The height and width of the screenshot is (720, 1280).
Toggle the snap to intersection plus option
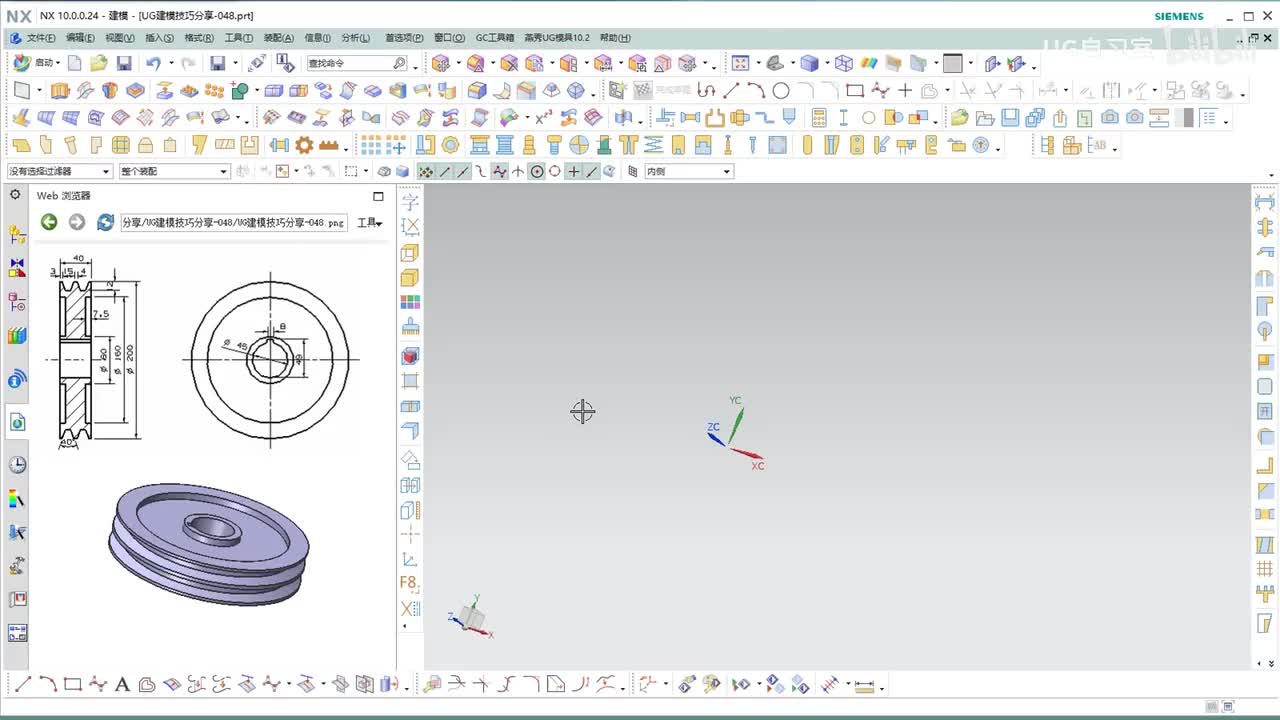(x=573, y=171)
